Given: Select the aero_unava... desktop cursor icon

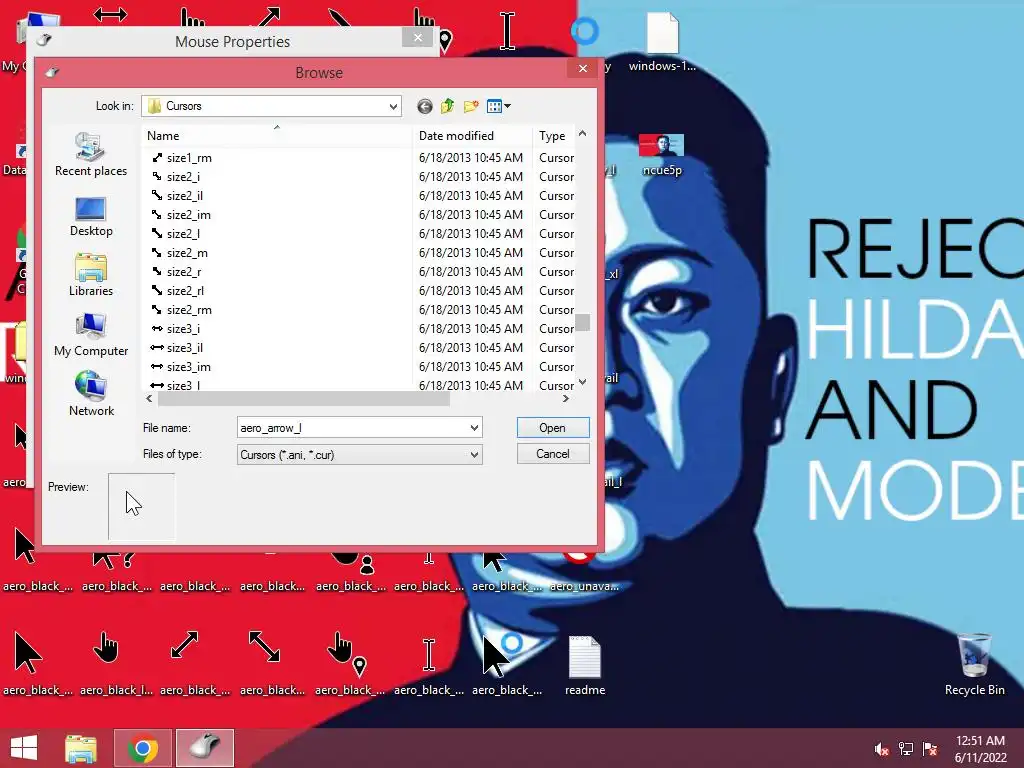Looking at the screenshot, I should [584, 573].
